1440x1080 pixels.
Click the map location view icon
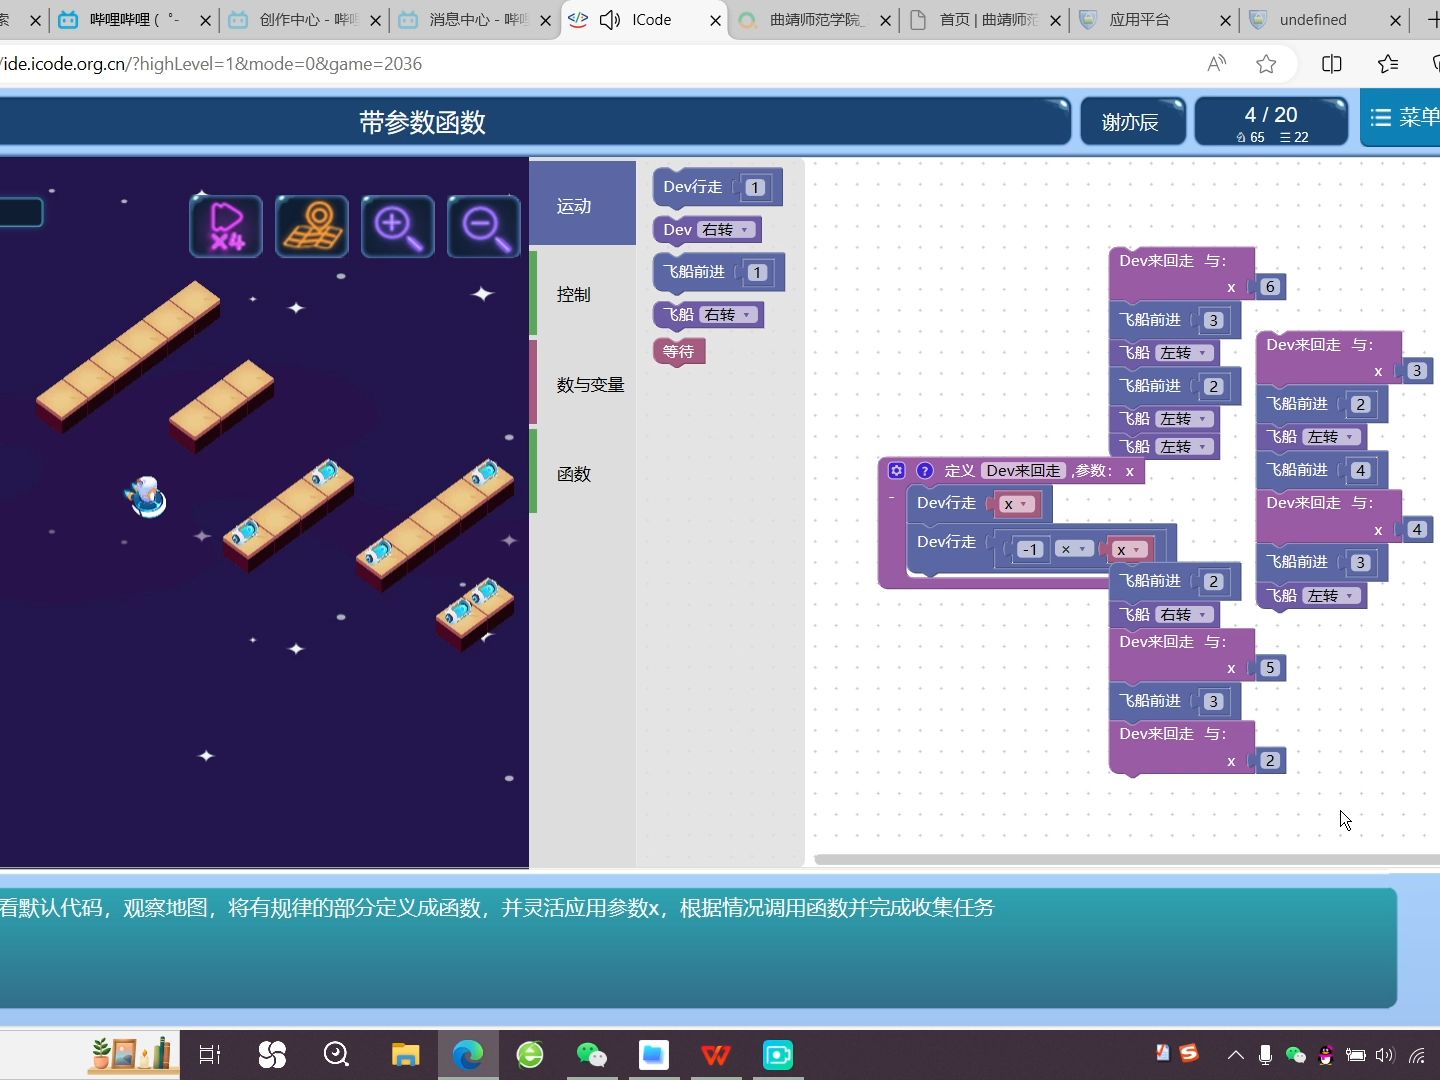tap(312, 226)
